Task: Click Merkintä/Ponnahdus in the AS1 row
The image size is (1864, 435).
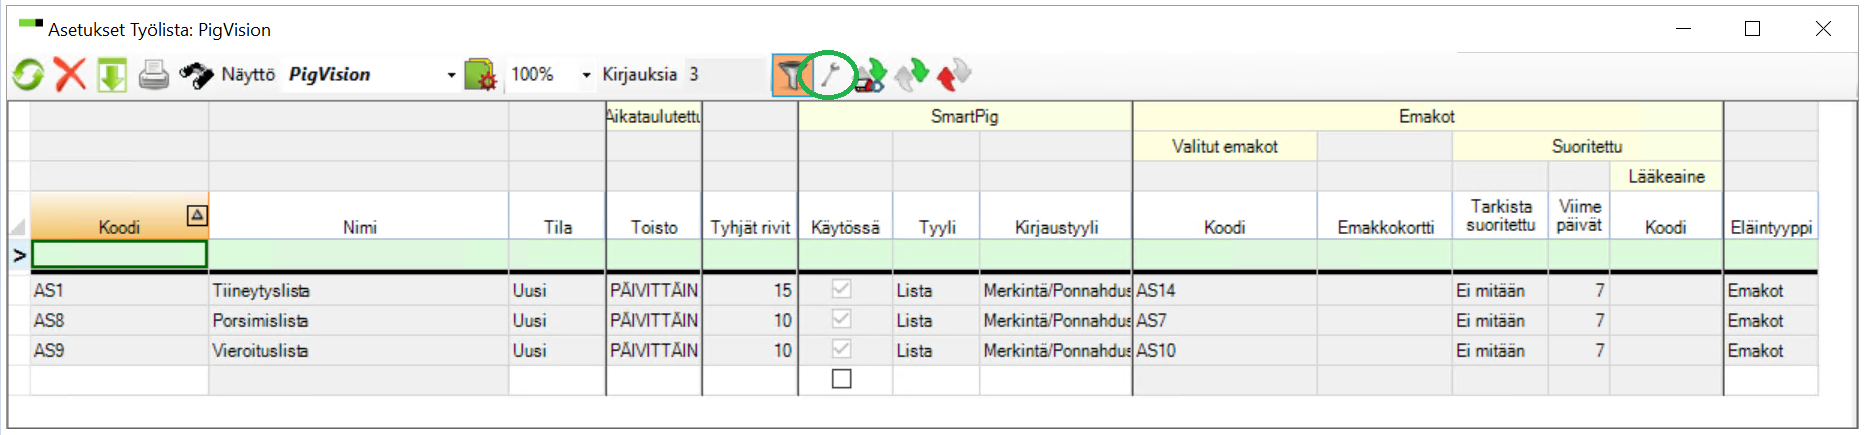Action: point(1056,290)
